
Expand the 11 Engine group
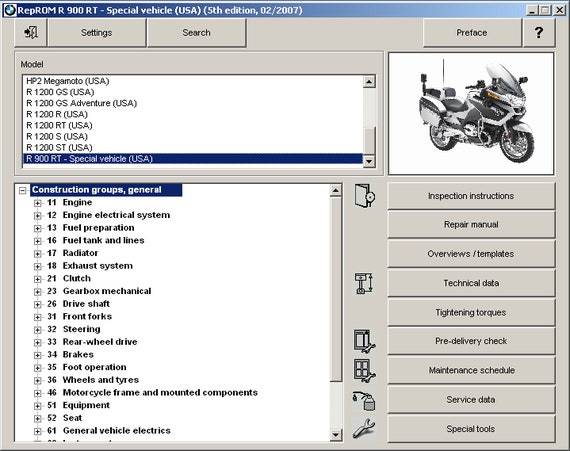pyautogui.click(x=37, y=203)
